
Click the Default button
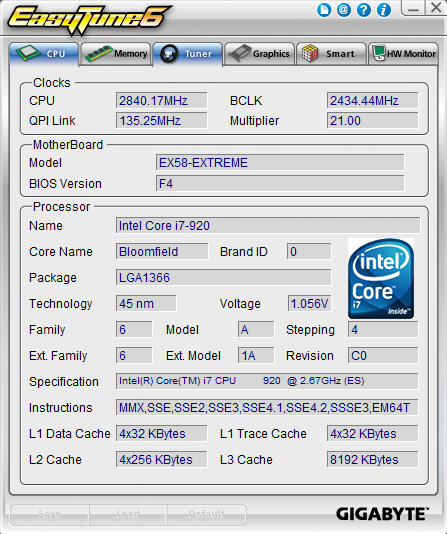(x=206, y=515)
